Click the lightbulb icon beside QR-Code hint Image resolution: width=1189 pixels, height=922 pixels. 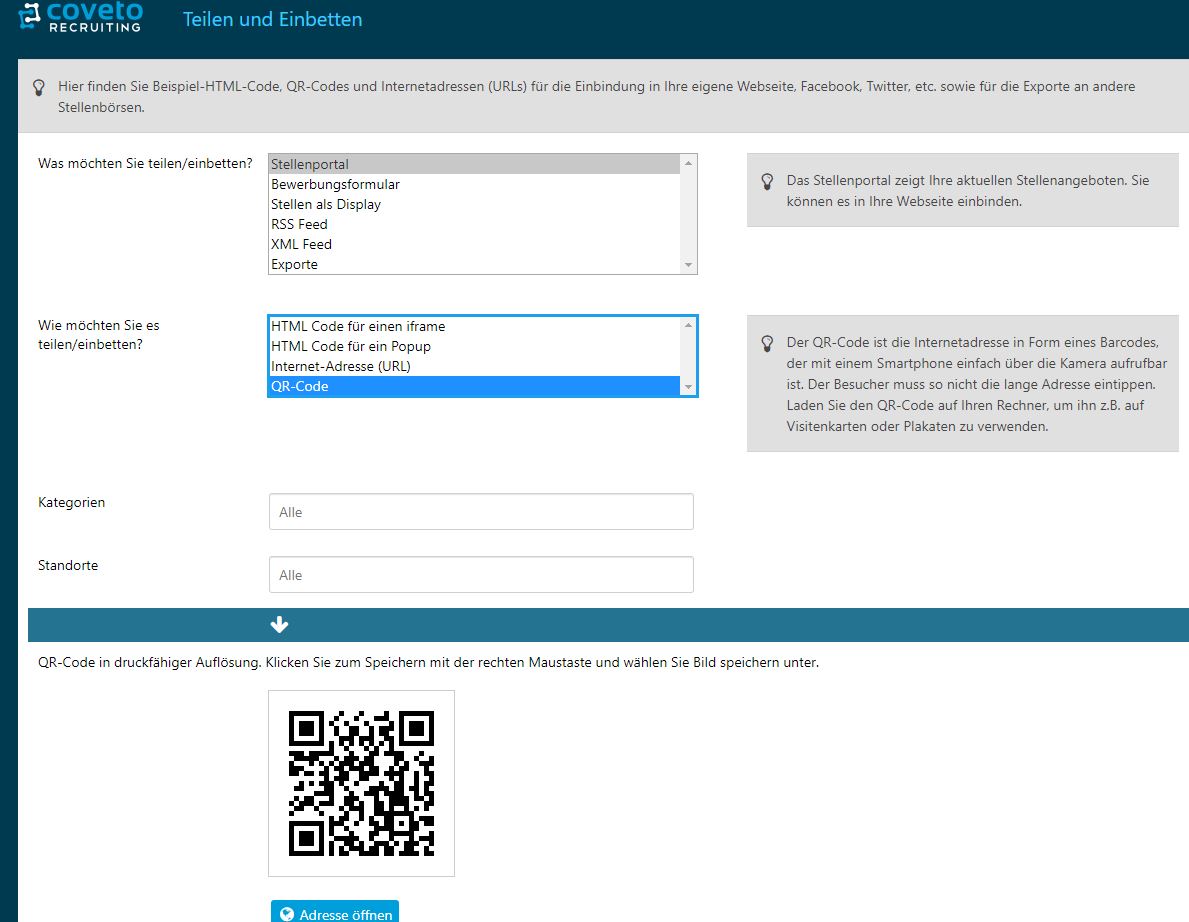767,343
